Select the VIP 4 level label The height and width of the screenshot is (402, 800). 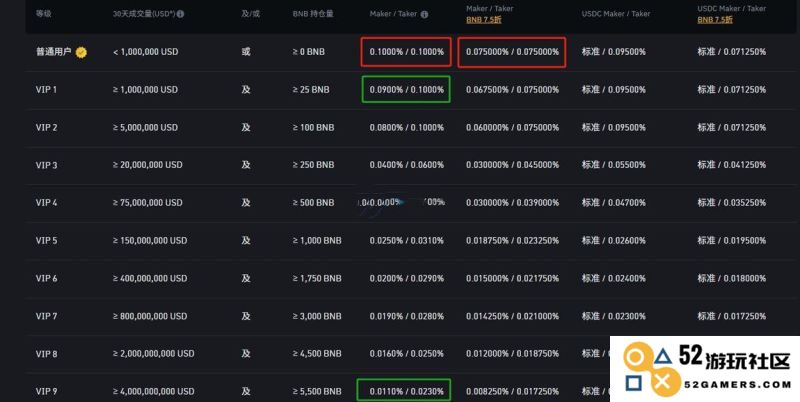(x=46, y=203)
